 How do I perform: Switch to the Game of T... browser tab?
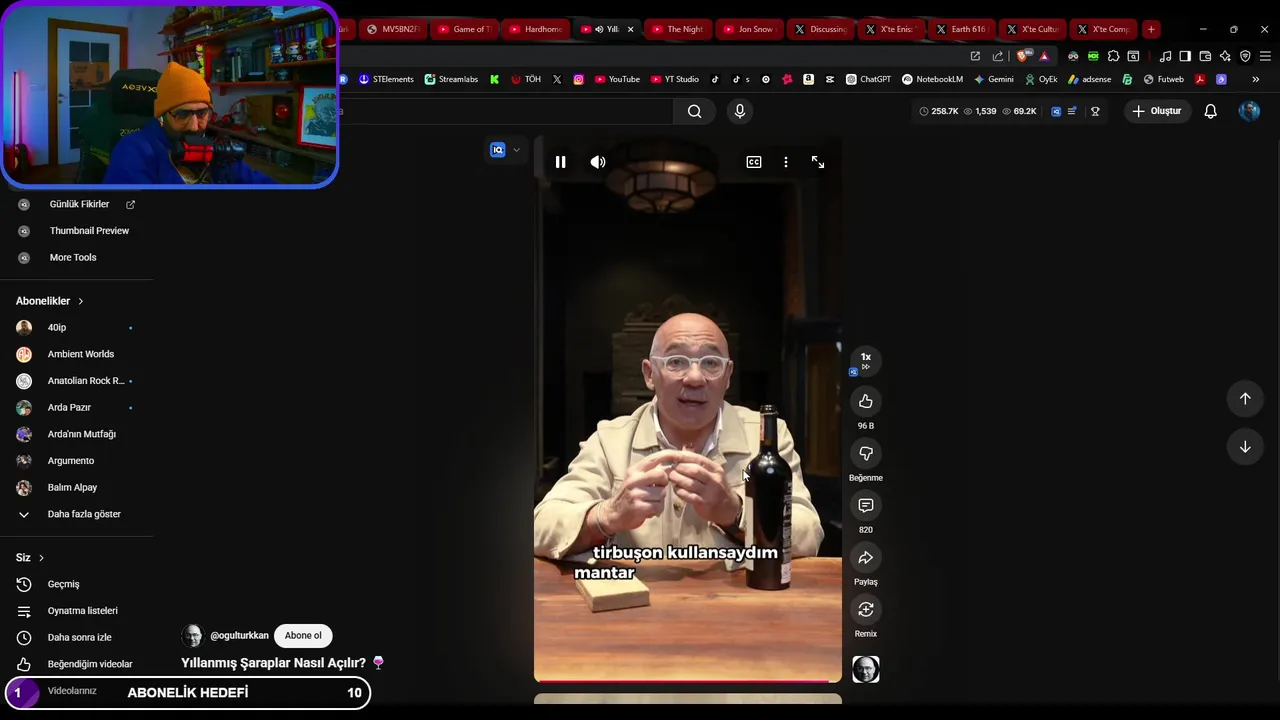tap(466, 29)
